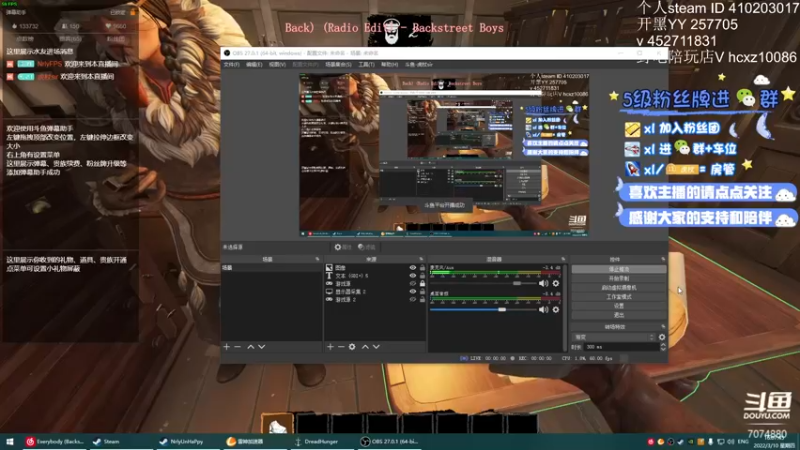Open the 麦克风/Aux audio settings gear
This screenshot has height=450, width=800.
coord(556,283)
